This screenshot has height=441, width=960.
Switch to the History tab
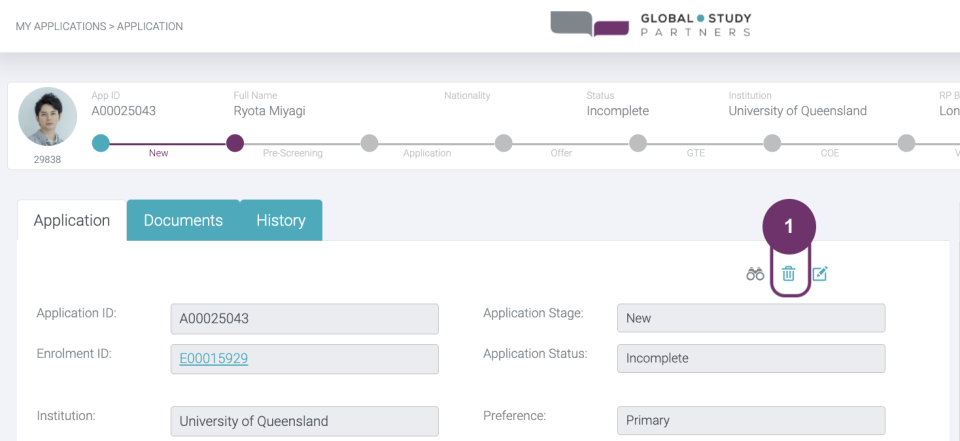[281, 220]
